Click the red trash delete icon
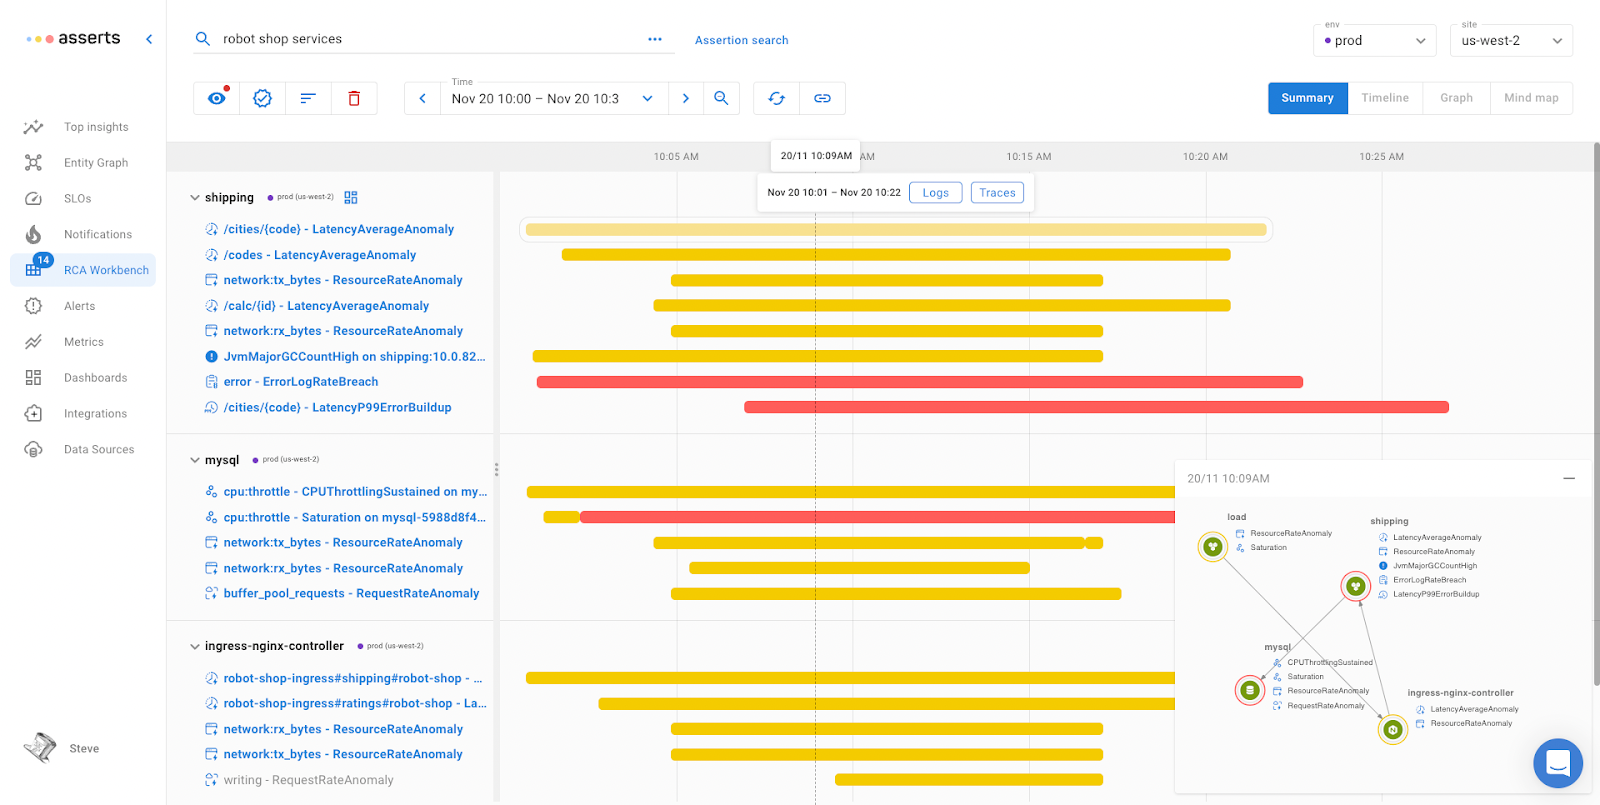The image size is (1600, 805). click(x=354, y=98)
